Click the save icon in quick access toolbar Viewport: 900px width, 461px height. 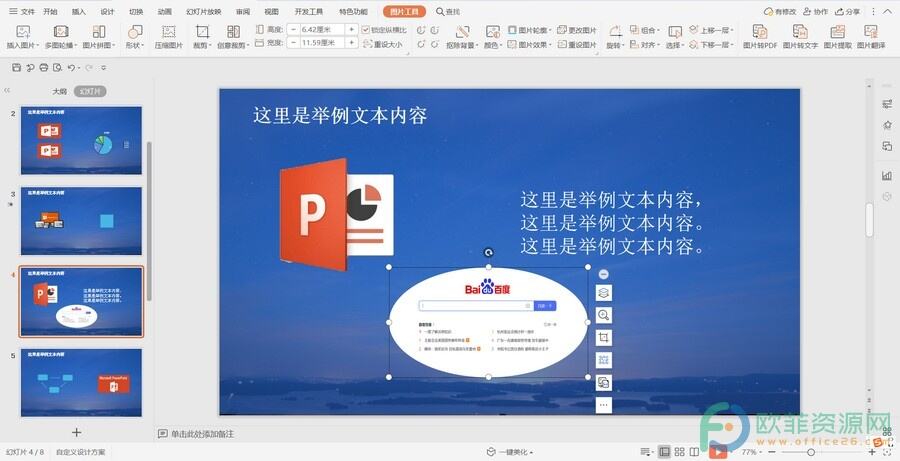click(16, 68)
